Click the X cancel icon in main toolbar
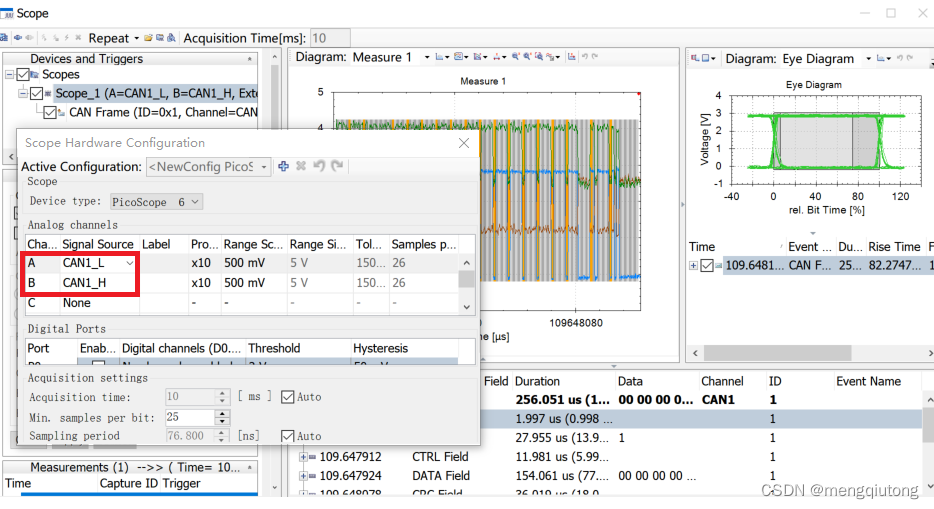The image size is (934, 509). [78, 38]
